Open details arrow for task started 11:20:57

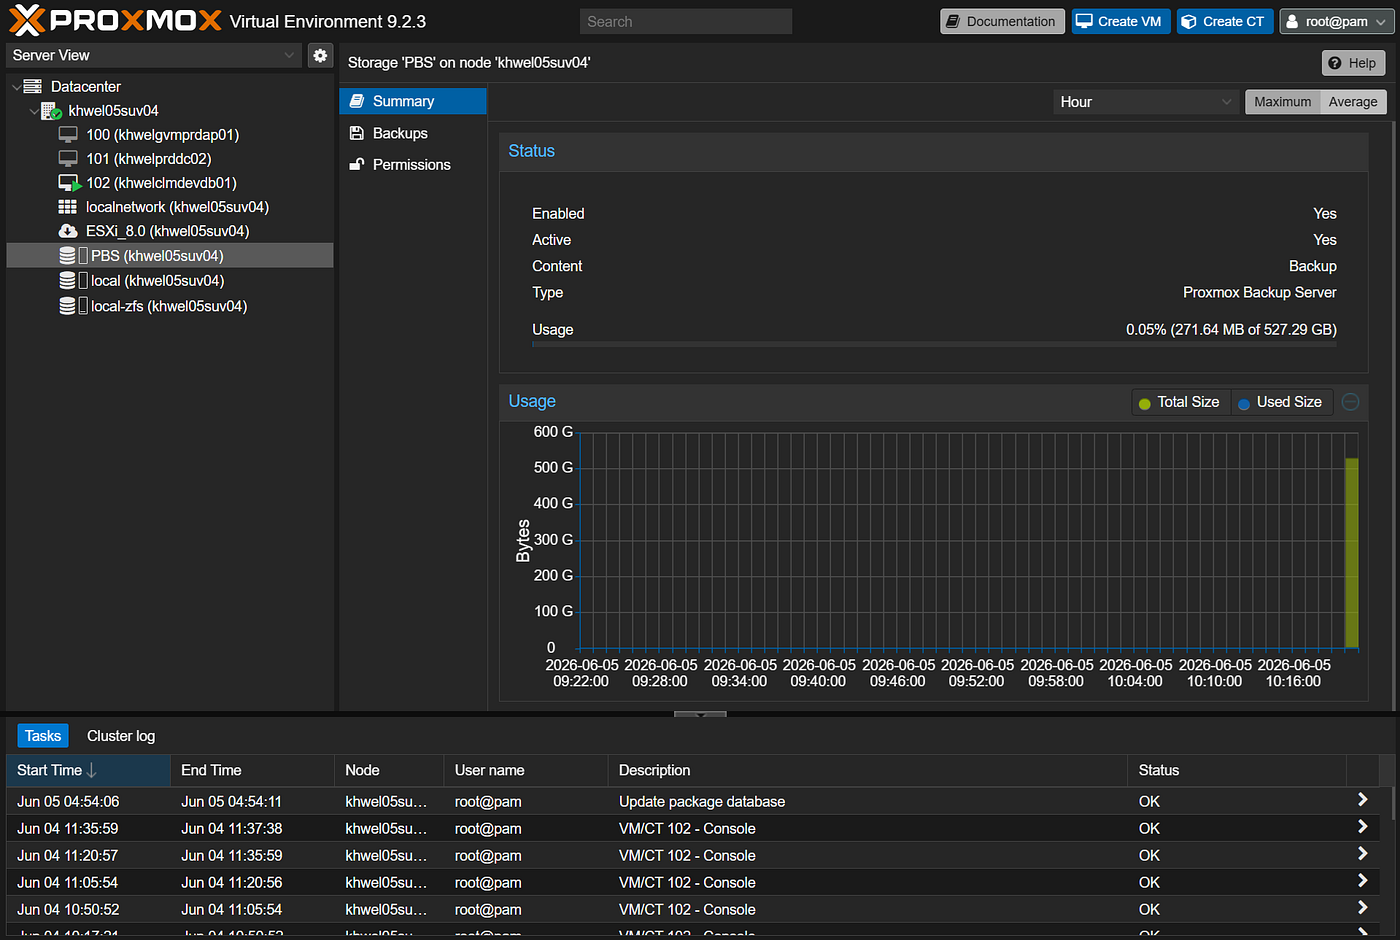[x=1362, y=854]
